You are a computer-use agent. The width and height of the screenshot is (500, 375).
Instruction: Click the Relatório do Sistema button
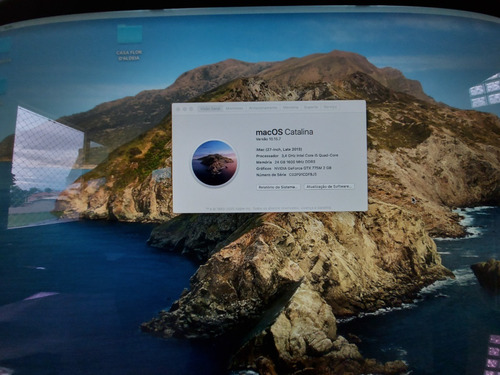click(x=278, y=187)
